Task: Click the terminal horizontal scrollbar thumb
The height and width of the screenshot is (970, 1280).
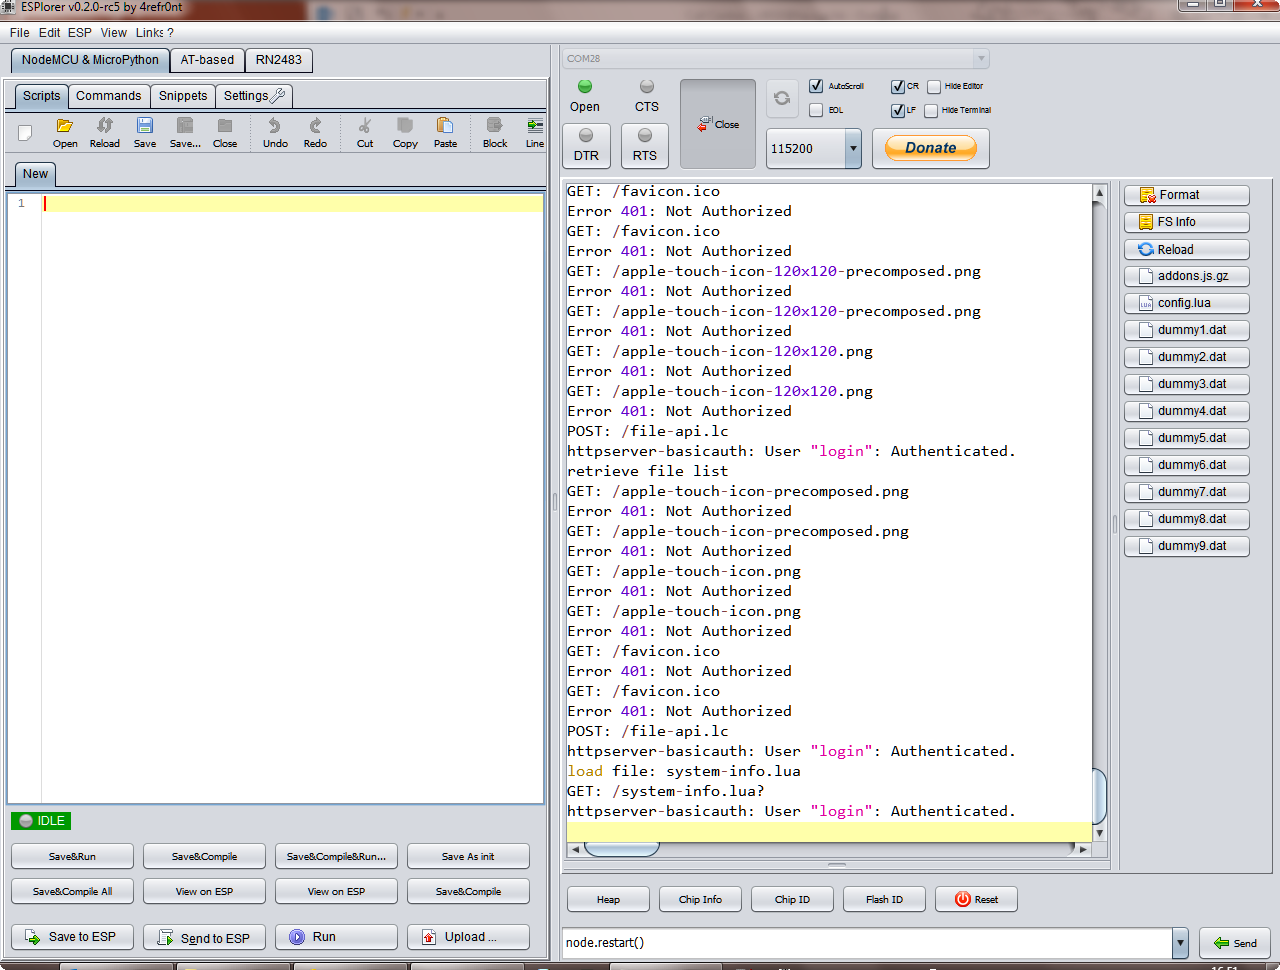Action: [x=621, y=849]
